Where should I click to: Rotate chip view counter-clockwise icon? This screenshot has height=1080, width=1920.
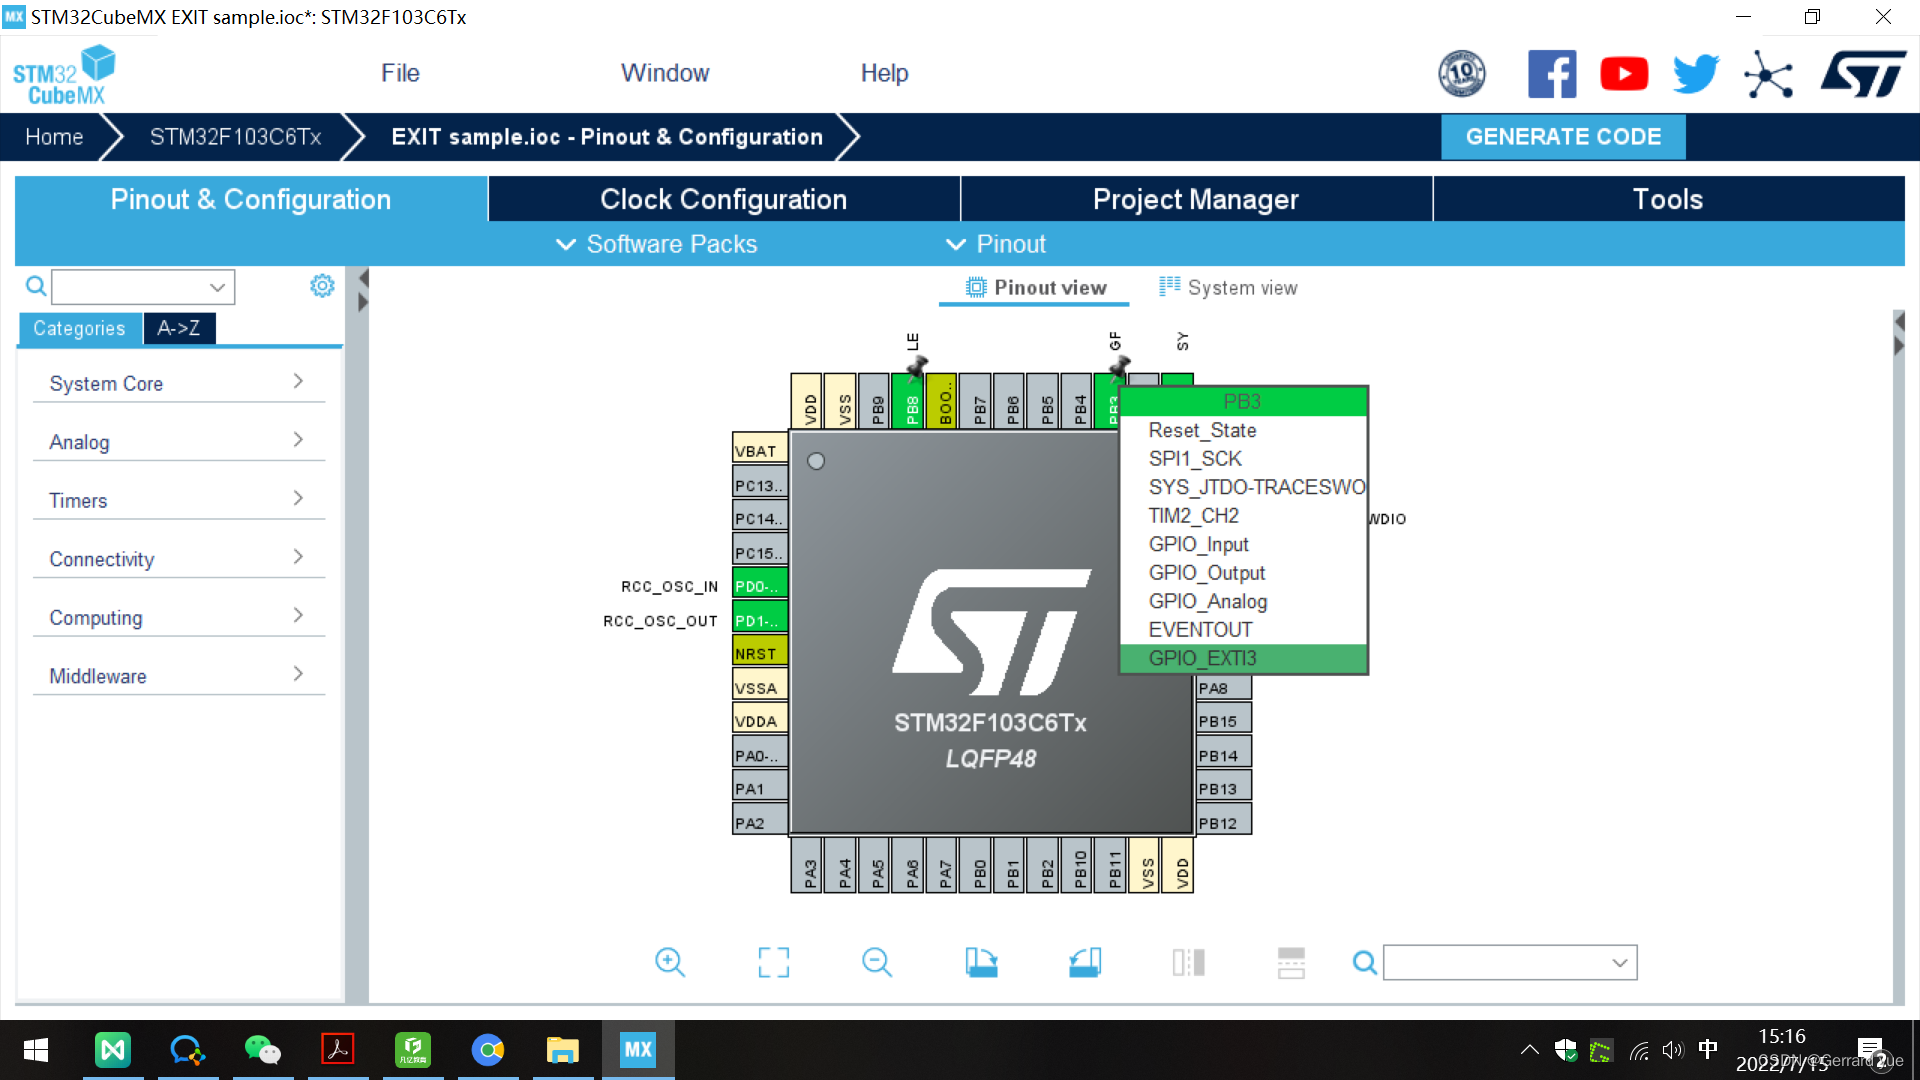point(1085,962)
